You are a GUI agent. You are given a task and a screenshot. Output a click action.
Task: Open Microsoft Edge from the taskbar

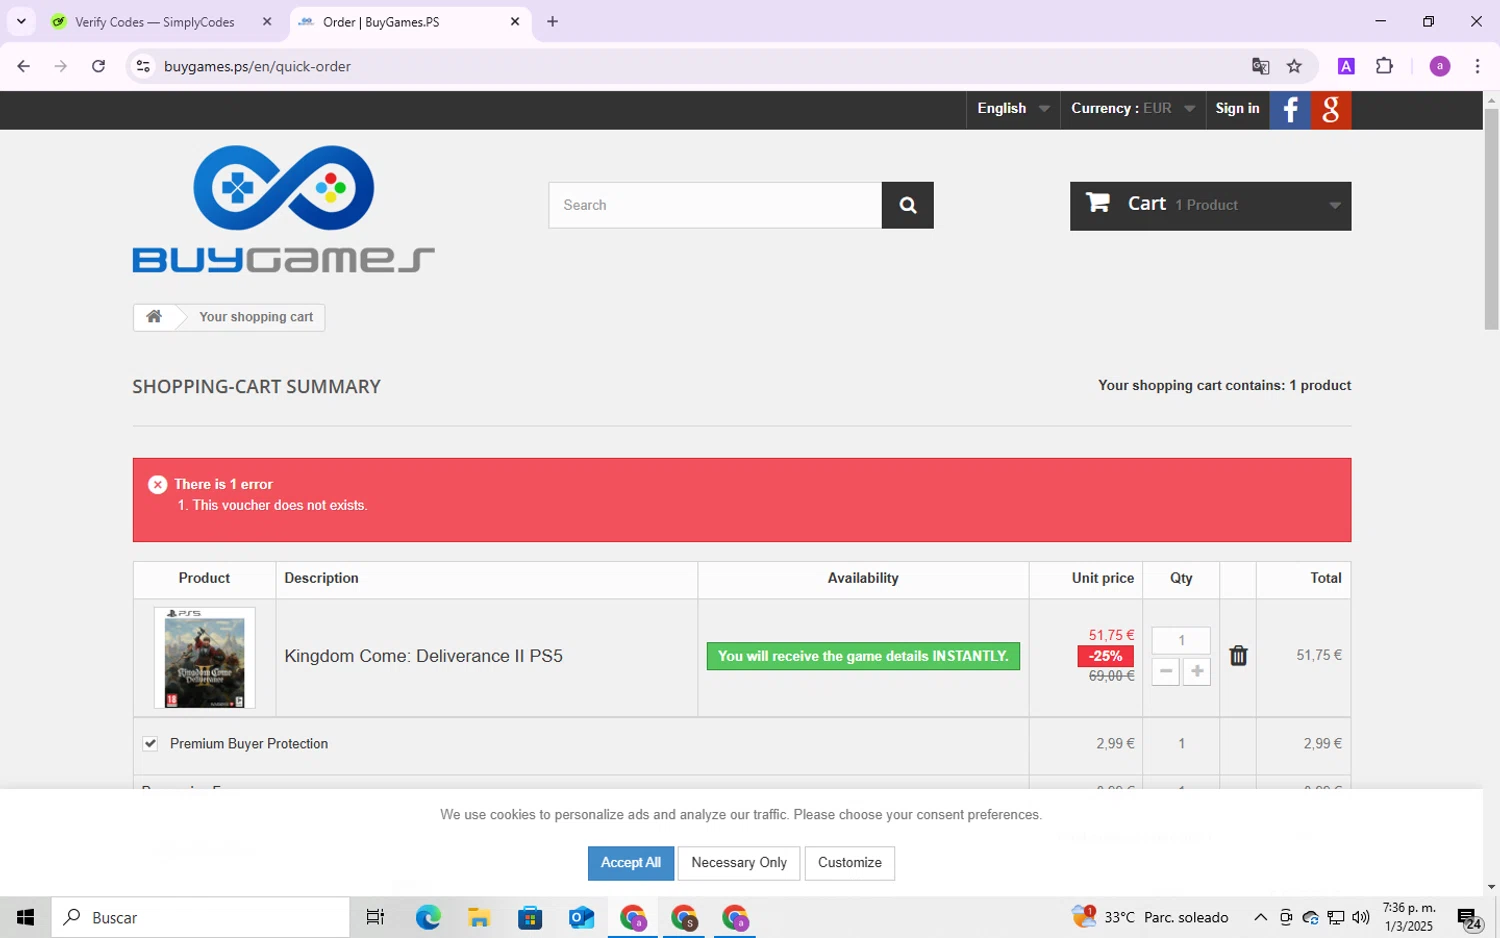(x=428, y=917)
